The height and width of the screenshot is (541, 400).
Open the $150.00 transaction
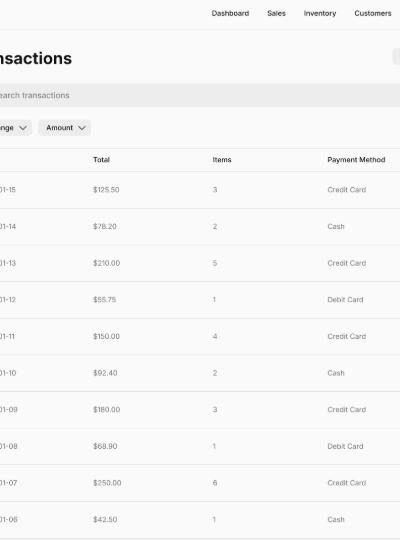coord(200,336)
